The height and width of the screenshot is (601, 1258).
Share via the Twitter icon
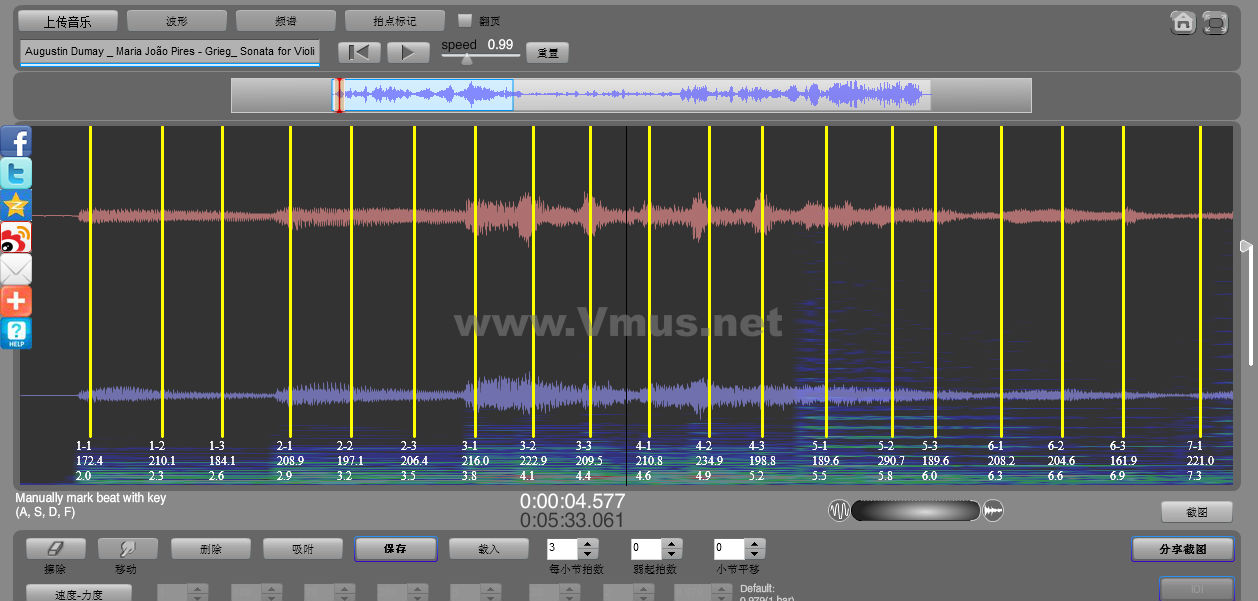[16, 174]
